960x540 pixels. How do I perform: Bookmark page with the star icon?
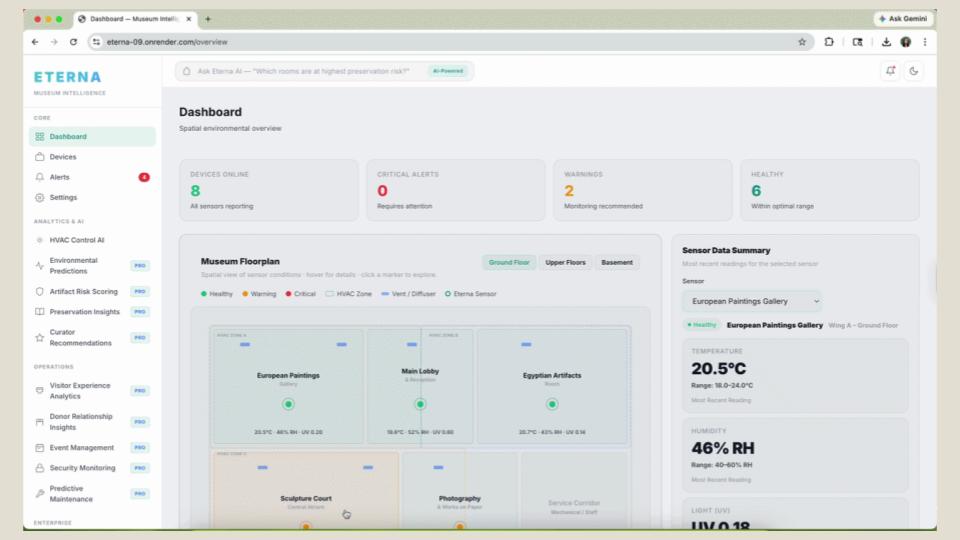click(x=802, y=42)
